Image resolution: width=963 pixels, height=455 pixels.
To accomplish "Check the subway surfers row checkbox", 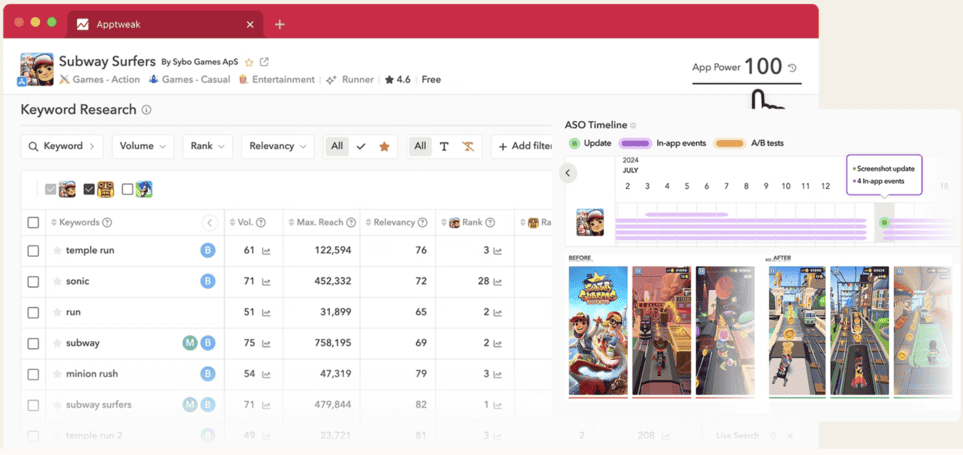I will 33,405.
